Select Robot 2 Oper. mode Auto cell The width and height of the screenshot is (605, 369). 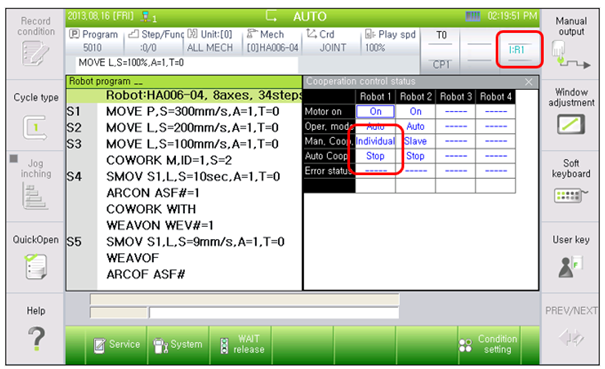pyautogui.click(x=416, y=127)
